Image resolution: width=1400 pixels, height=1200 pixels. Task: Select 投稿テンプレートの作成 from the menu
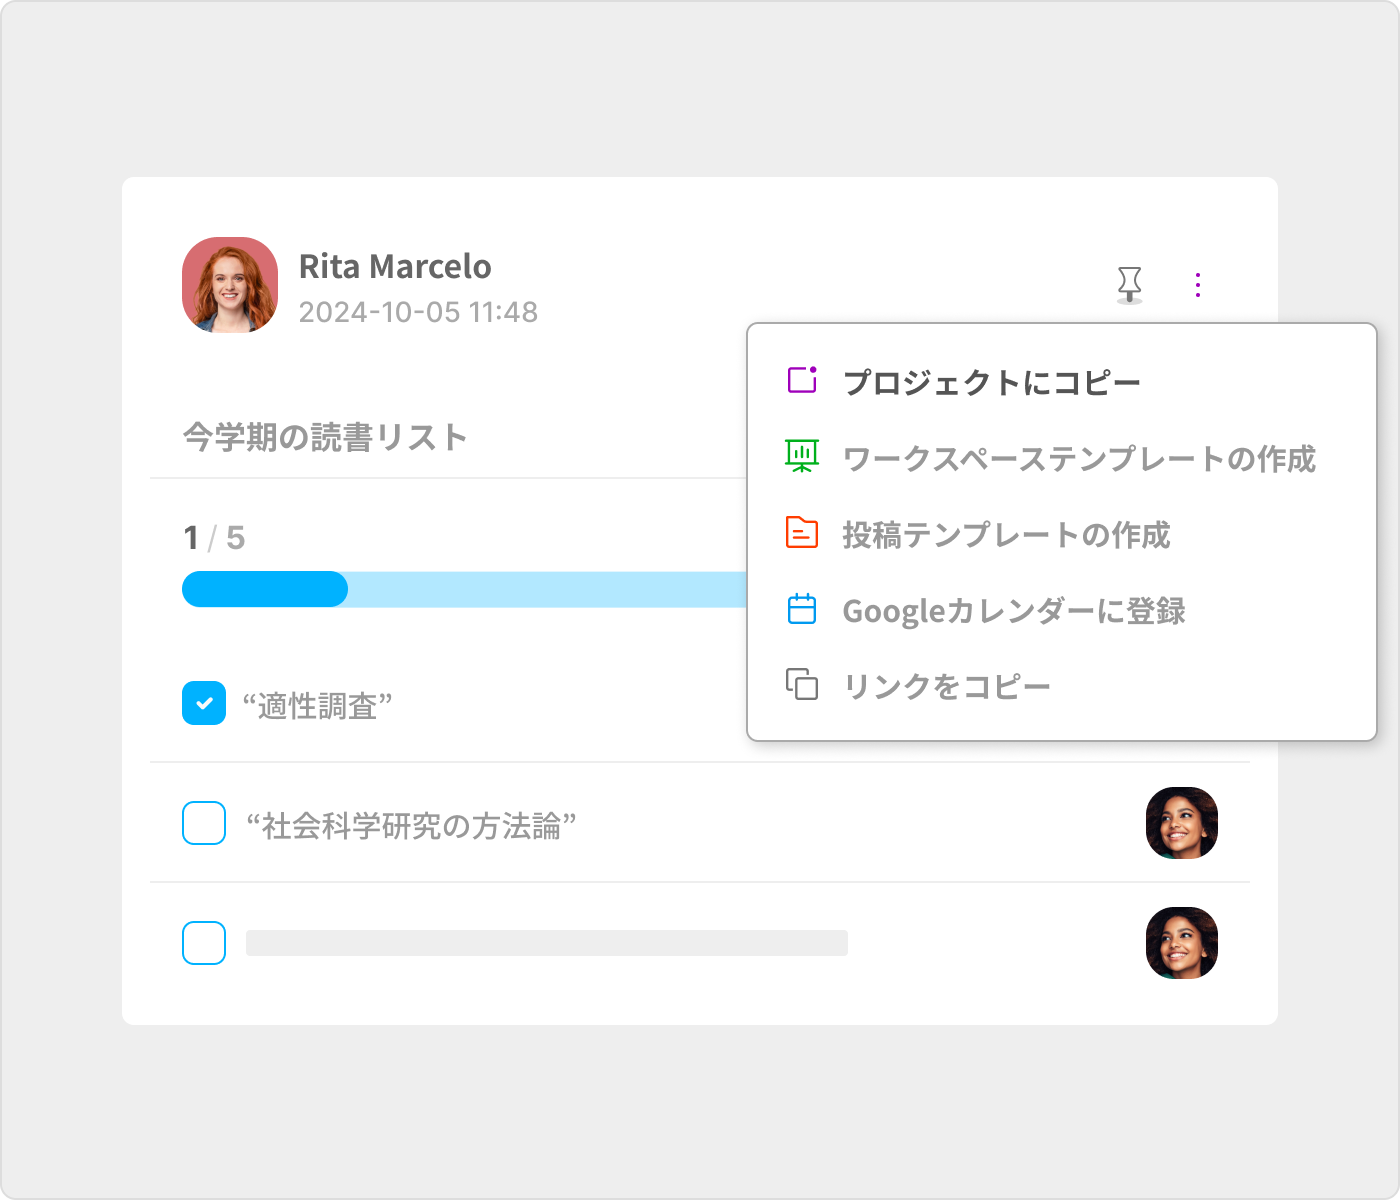[1005, 535]
